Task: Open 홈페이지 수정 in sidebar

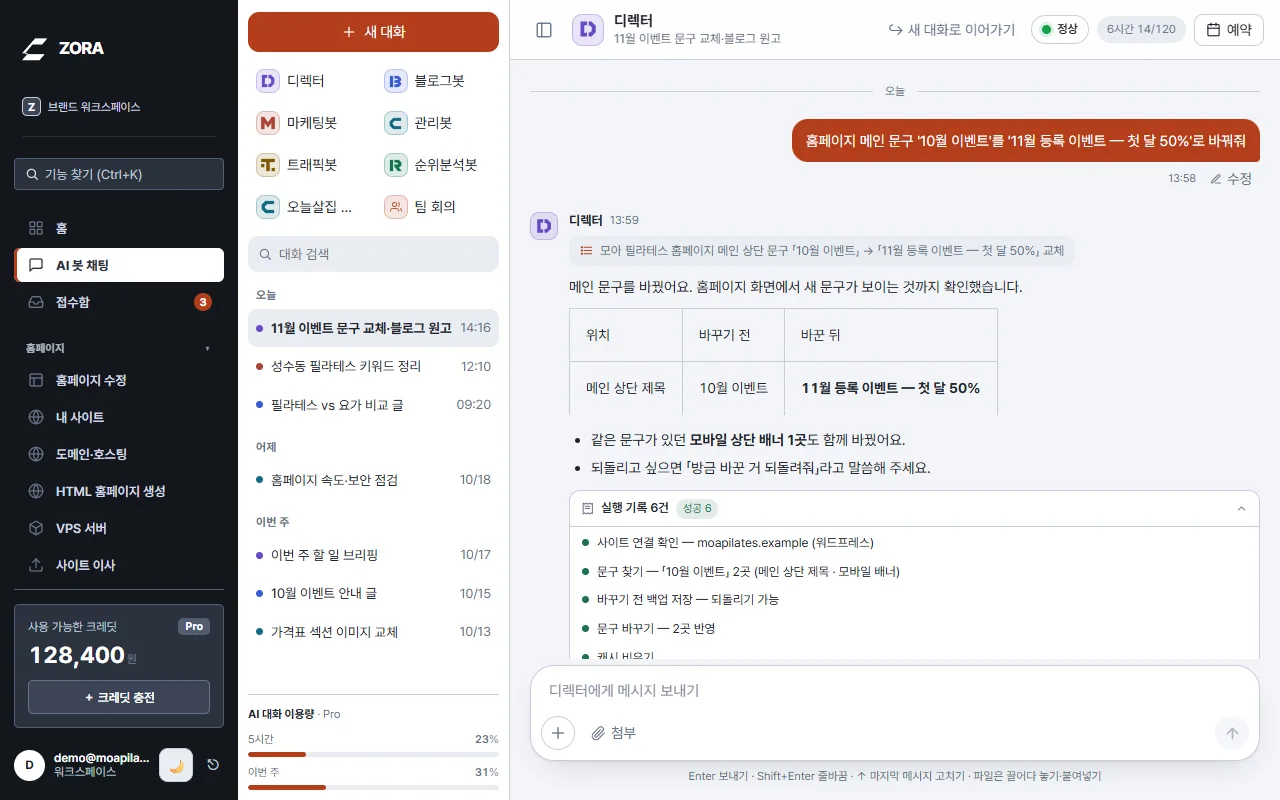Action: [119, 380]
